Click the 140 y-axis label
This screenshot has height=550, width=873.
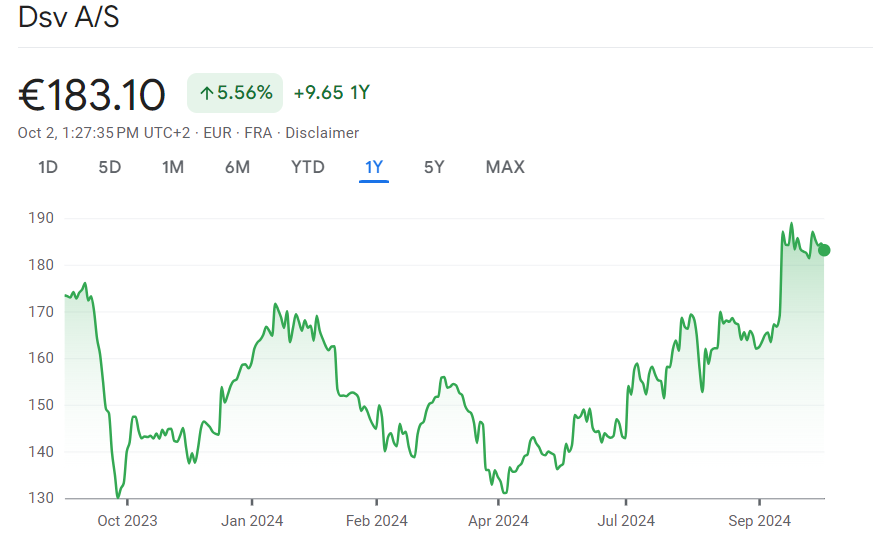tap(41, 451)
